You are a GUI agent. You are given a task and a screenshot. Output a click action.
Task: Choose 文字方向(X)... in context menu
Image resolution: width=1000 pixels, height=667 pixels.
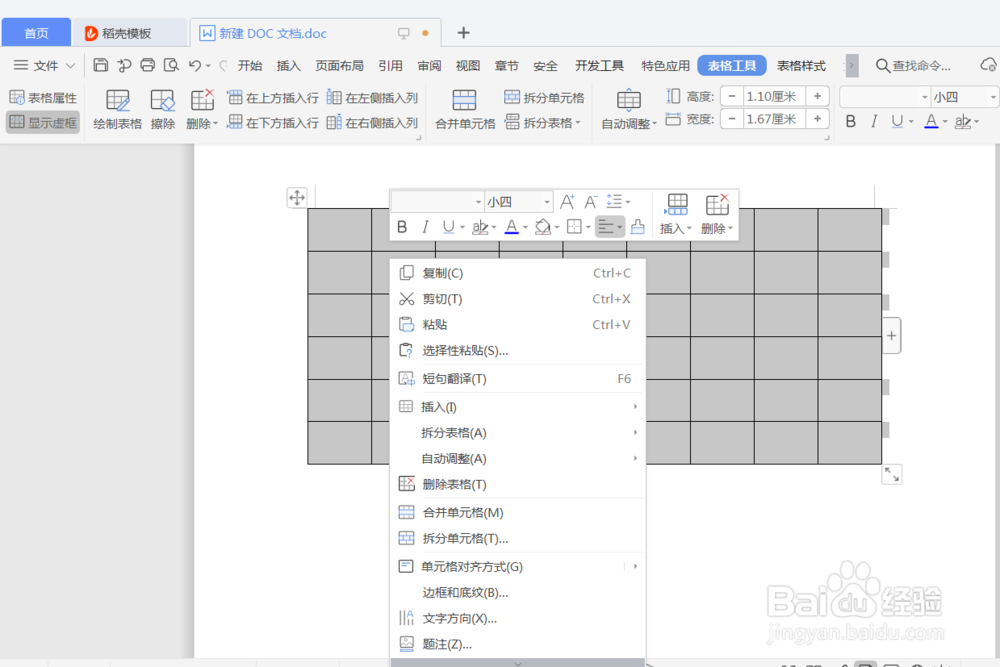click(x=517, y=619)
